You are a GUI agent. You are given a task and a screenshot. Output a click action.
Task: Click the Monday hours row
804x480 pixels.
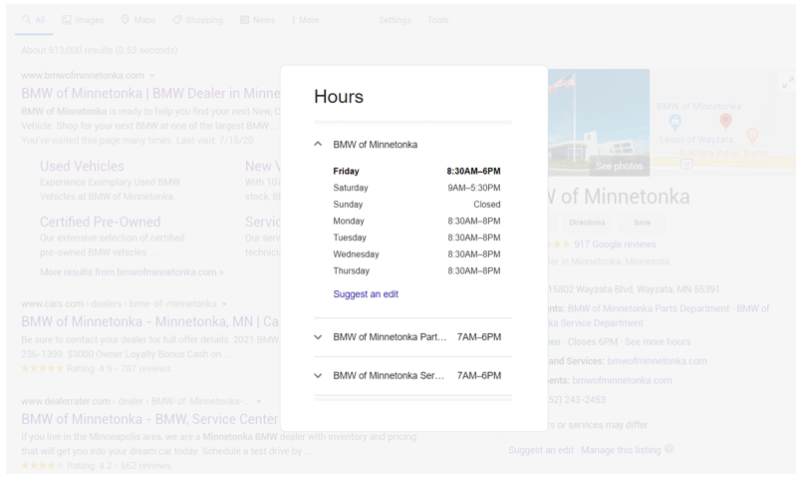click(417, 221)
